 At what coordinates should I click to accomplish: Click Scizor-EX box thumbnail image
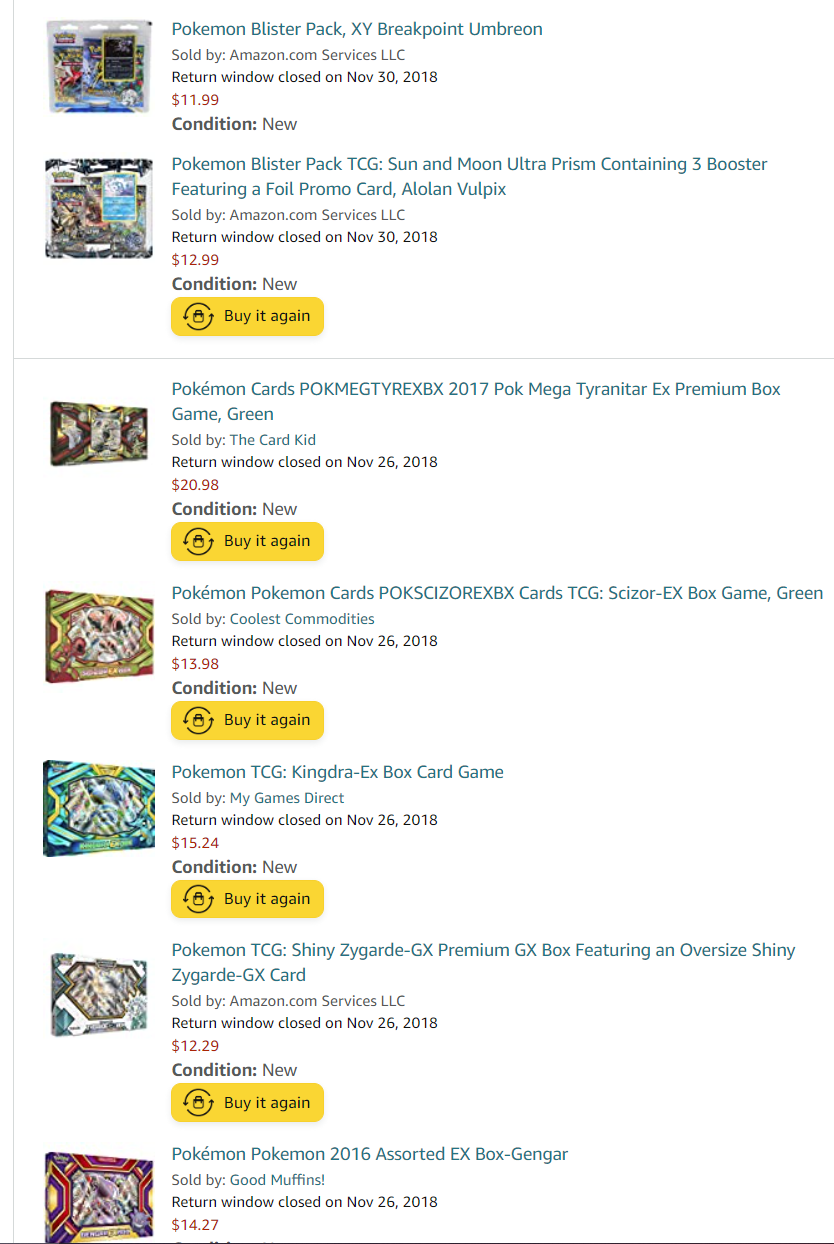point(98,636)
